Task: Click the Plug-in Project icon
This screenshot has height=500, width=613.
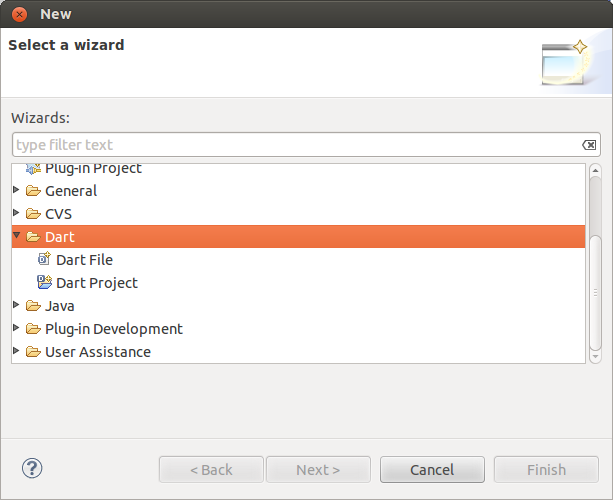Action: point(33,168)
